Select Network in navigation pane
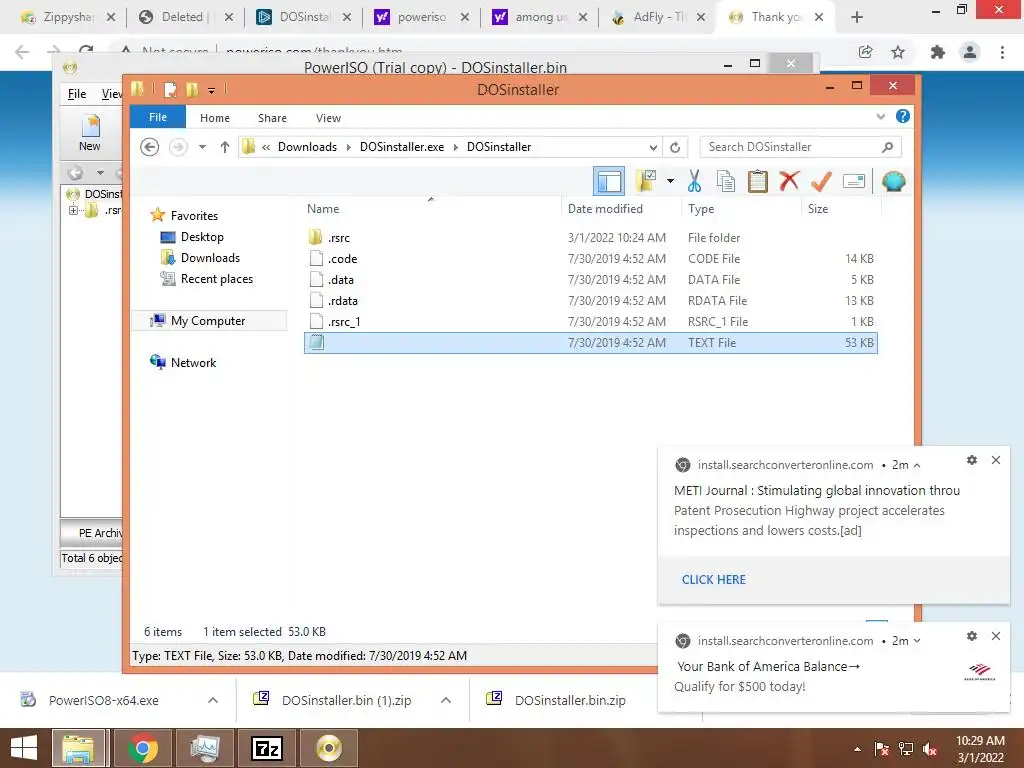 pos(193,362)
